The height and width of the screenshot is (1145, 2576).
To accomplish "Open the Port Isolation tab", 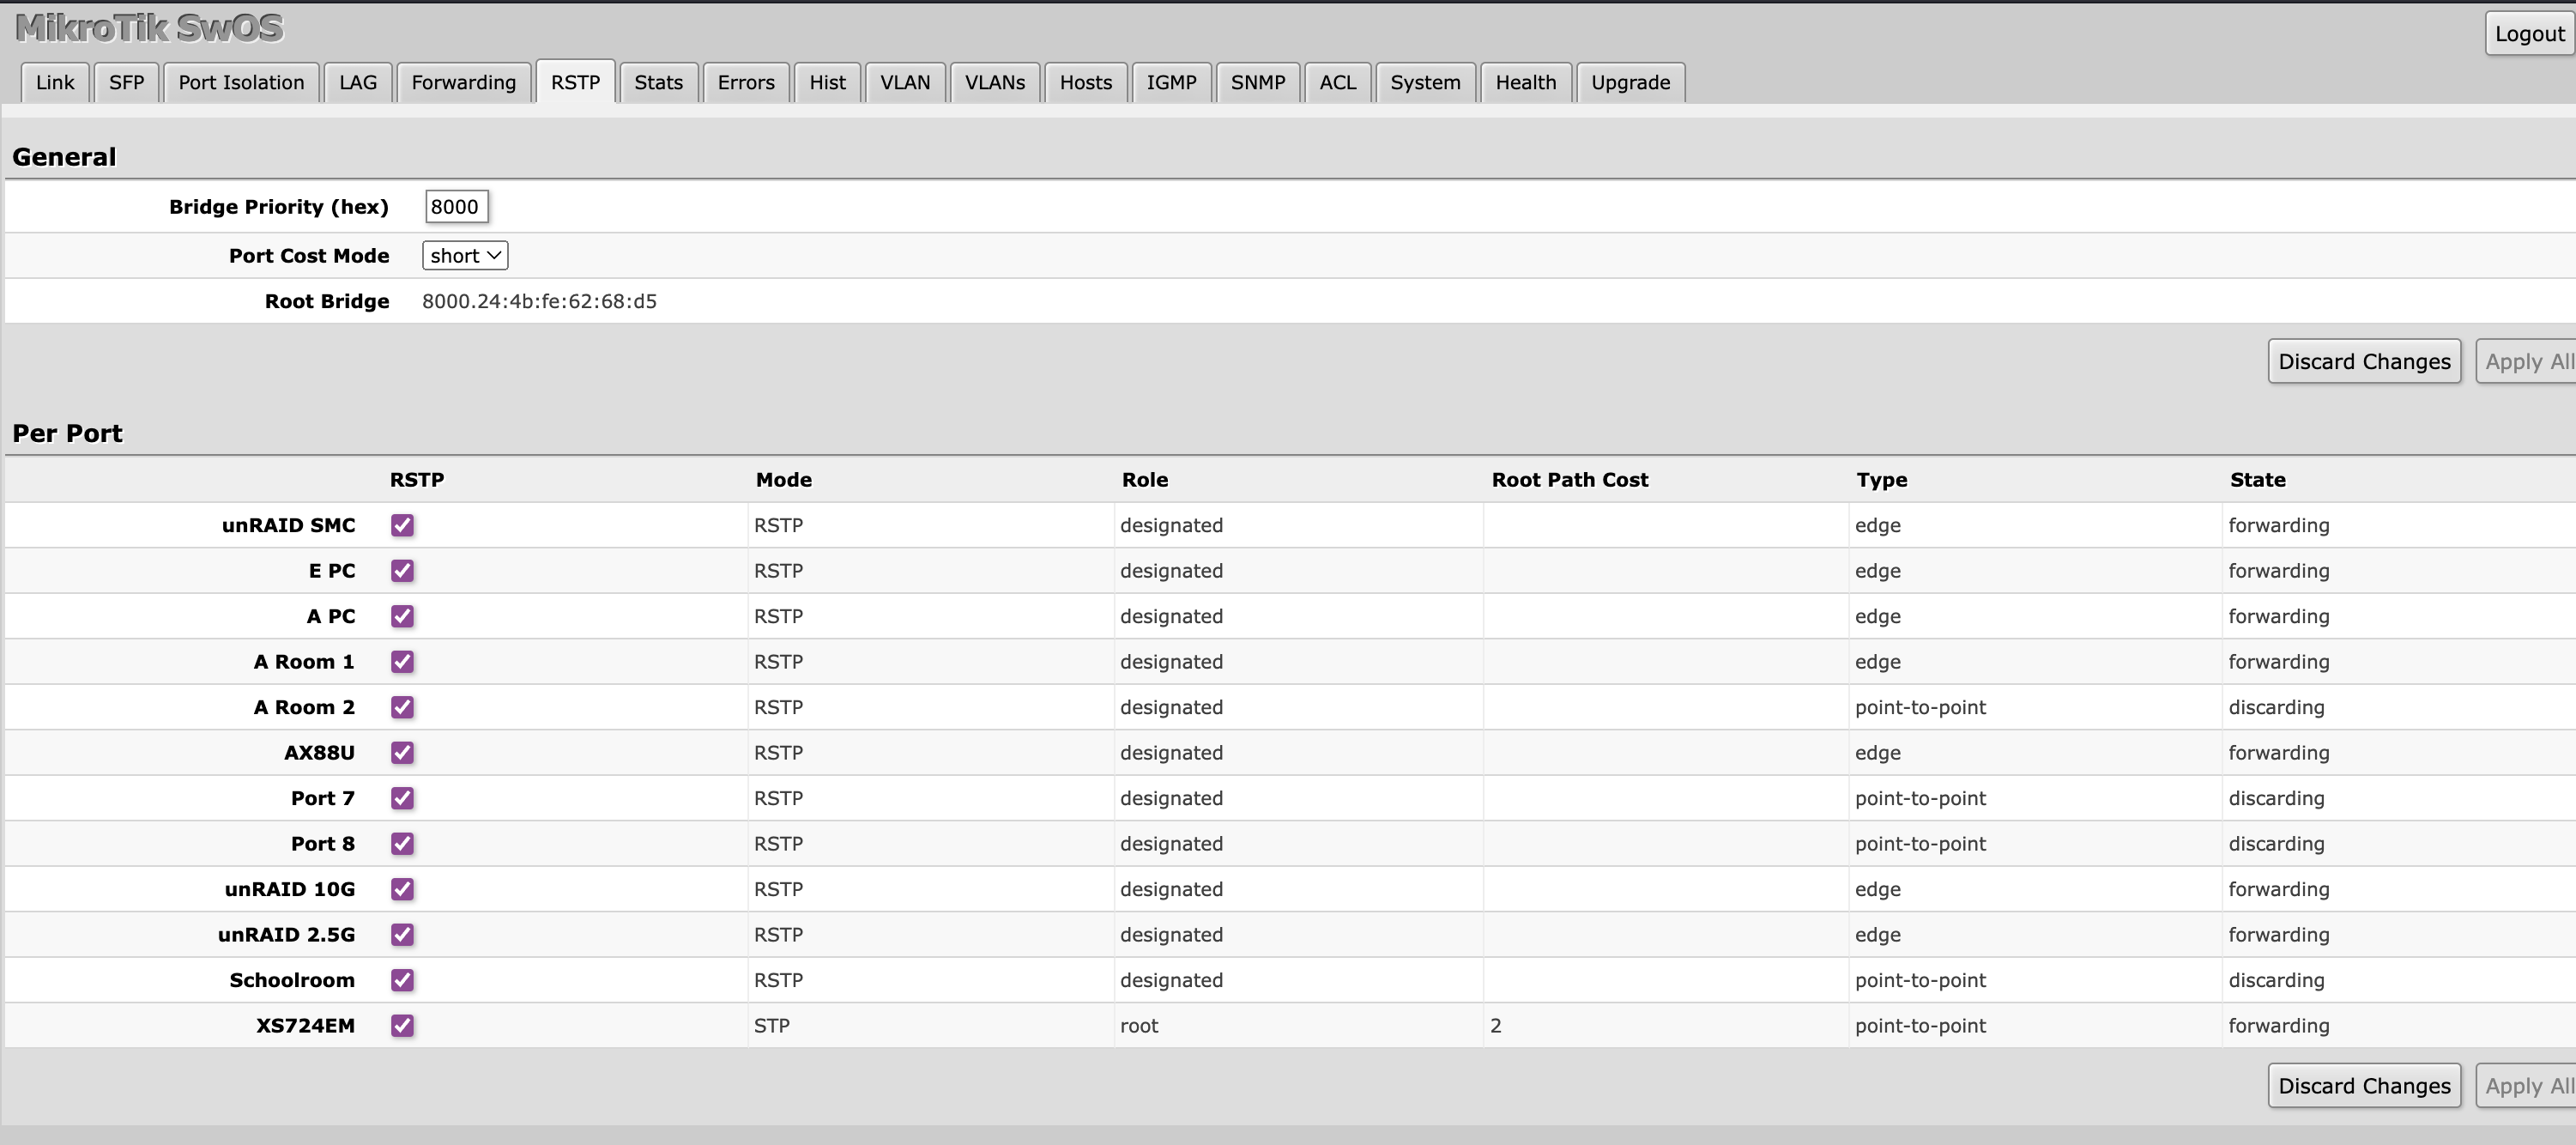I will click(241, 83).
